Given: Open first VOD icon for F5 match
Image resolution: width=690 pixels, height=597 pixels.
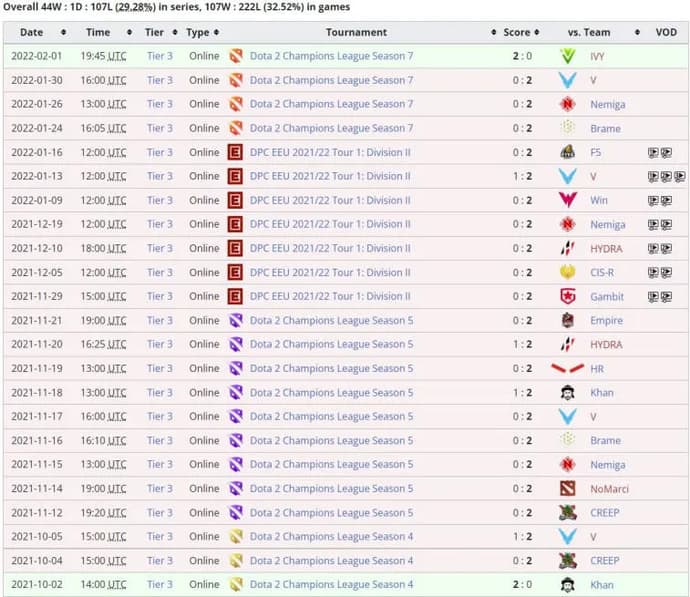Looking at the screenshot, I should [x=653, y=153].
